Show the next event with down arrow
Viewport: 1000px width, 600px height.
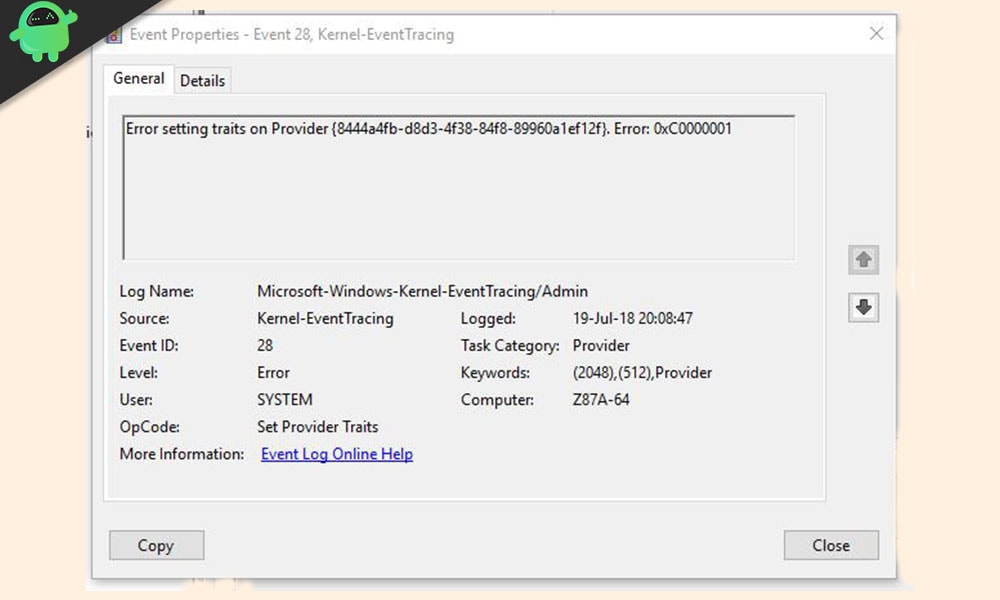point(864,307)
